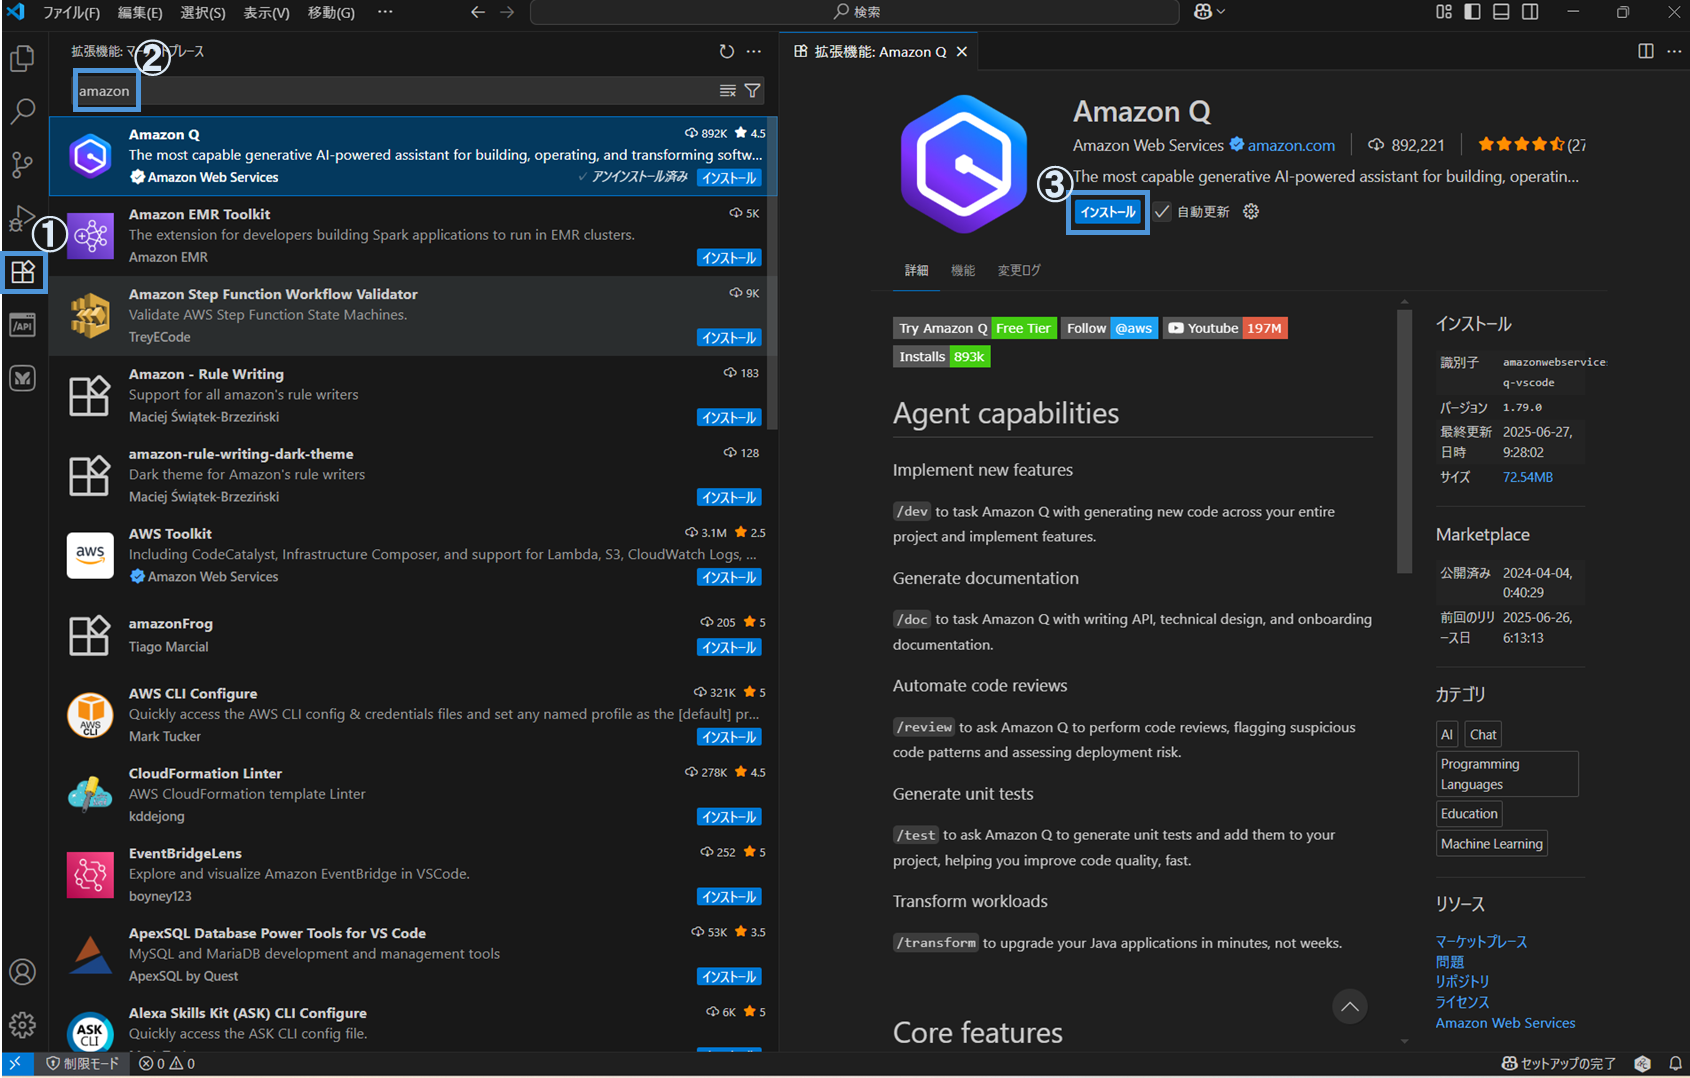The width and height of the screenshot is (1690, 1078).
Task: Click the title bar 検索 command box
Action: pyautogui.click(x=855, y=12)
